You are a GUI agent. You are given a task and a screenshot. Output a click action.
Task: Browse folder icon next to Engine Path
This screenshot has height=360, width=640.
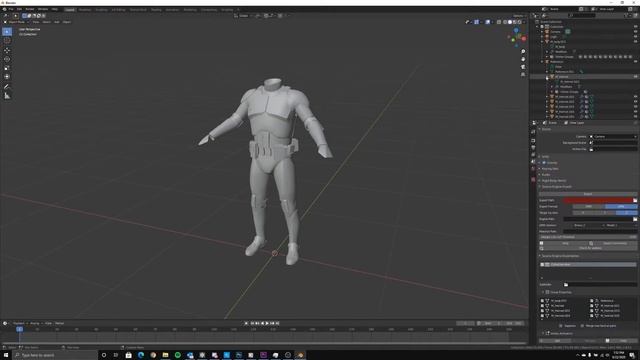(x=635, y=219)
